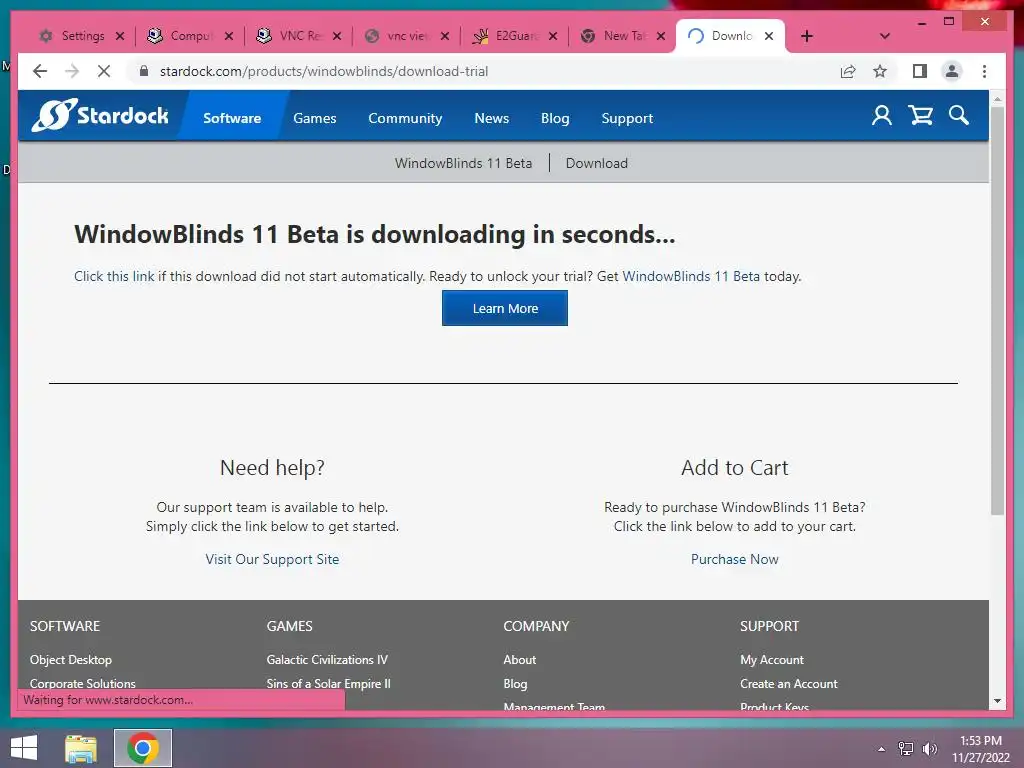This screenshot has height=768, width=1024.
Task: Close the vnc viewer tab
Action: [445, 36]
